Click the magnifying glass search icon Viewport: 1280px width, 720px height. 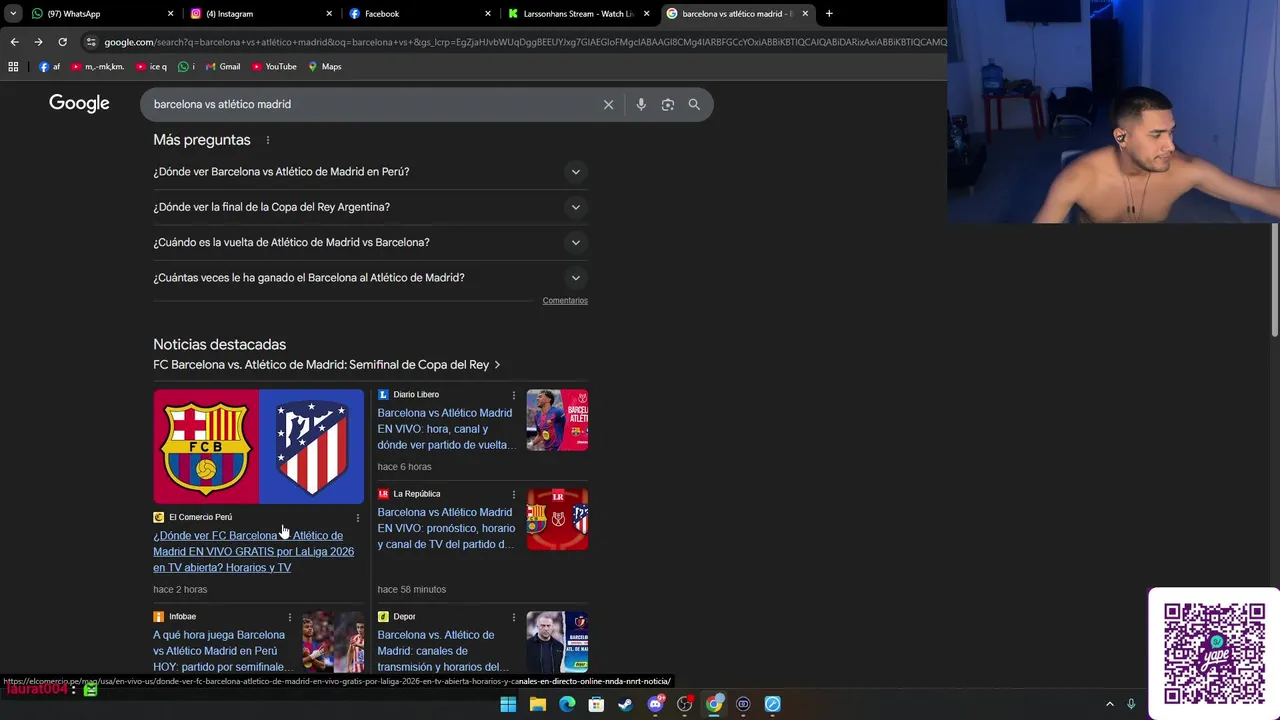point(694,105)
